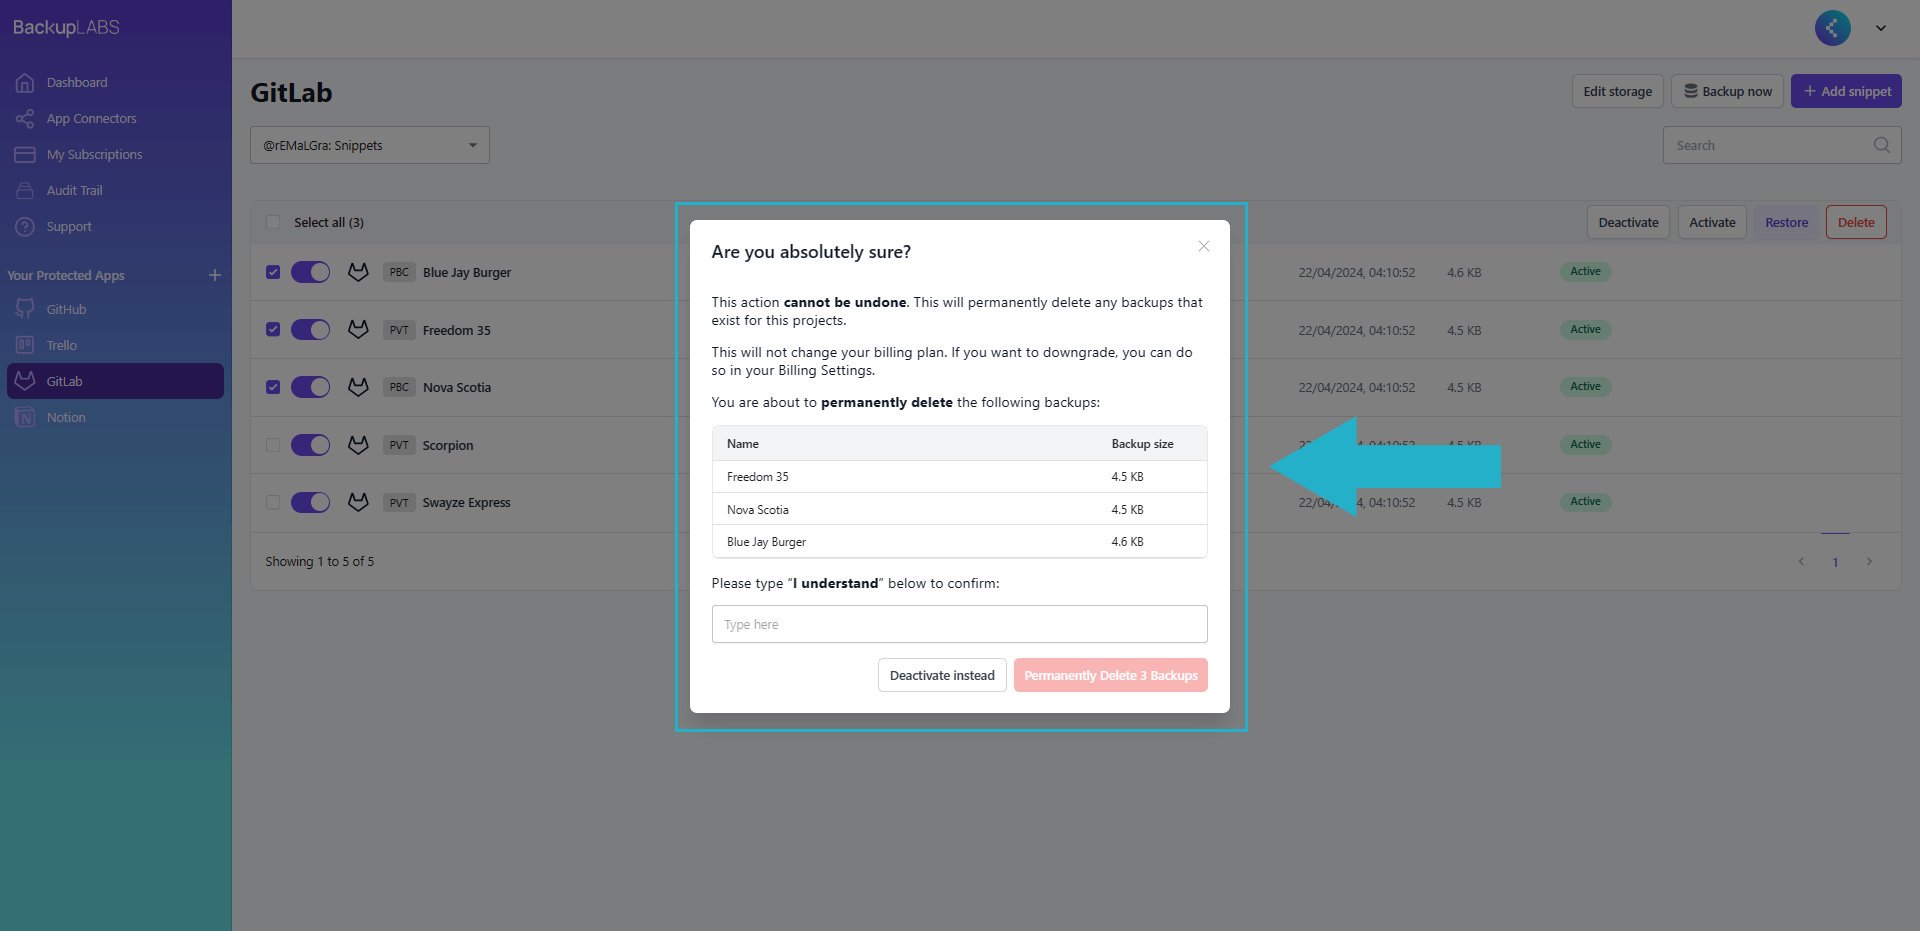Click Permanently Delete 3 Backups button
The width and height of the screenshot is (1920, 931).
coord(1110,675)
